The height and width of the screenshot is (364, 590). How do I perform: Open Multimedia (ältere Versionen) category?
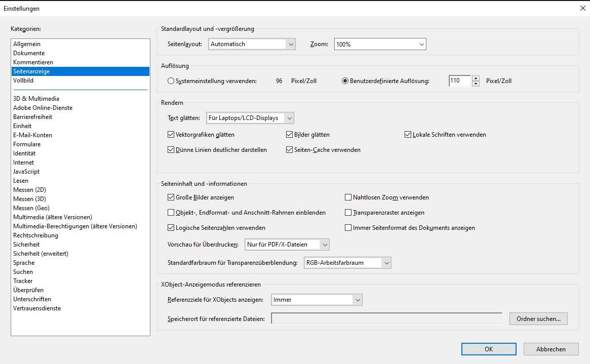[x=53, y=217]
